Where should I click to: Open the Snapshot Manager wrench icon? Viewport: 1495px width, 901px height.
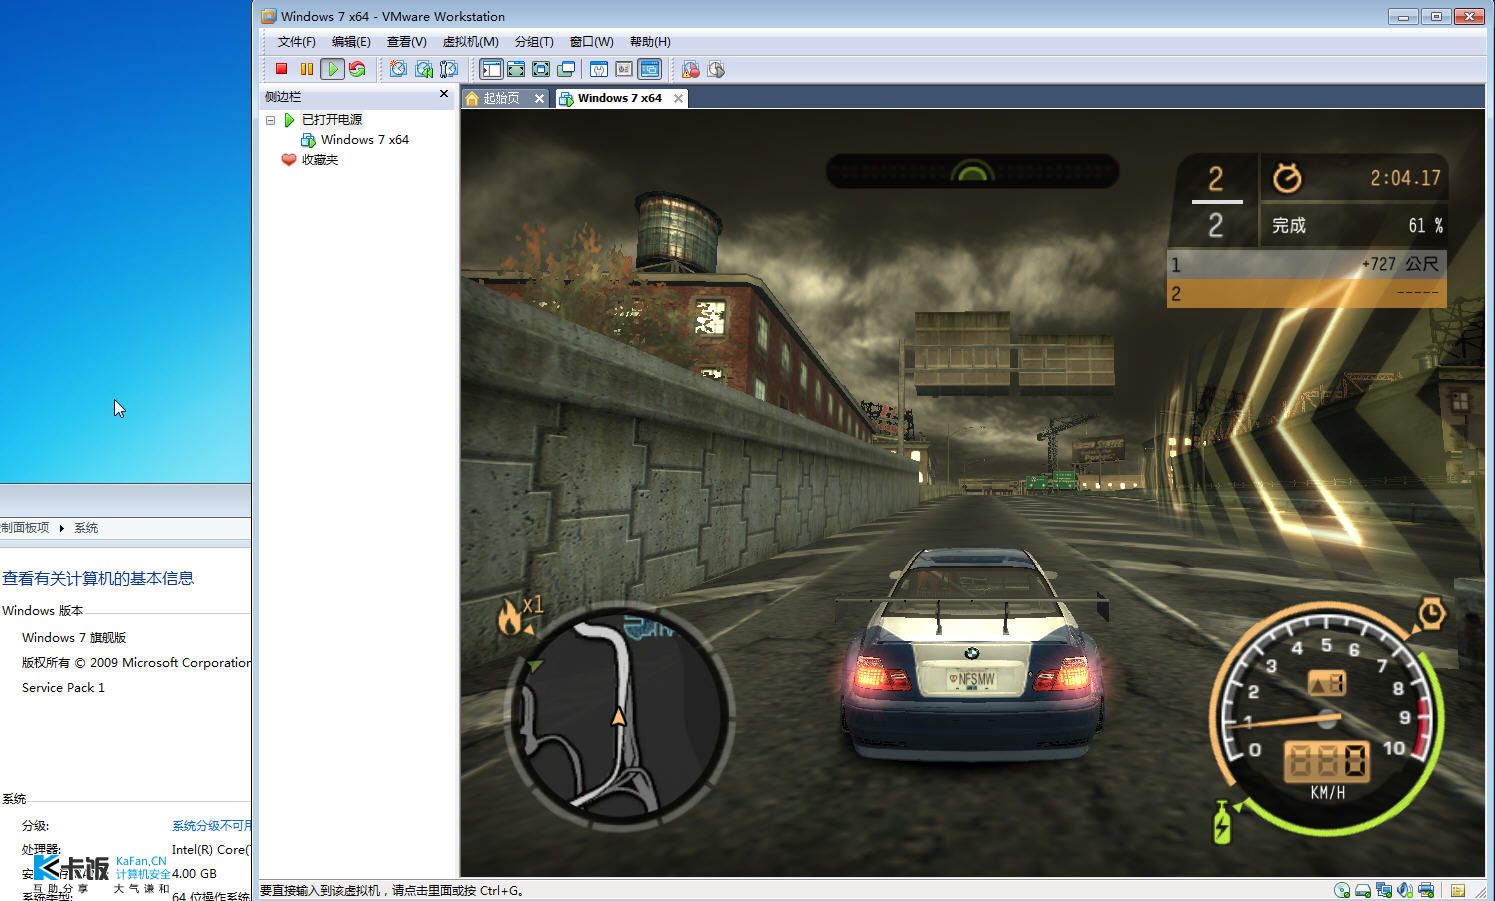(449, 69)
